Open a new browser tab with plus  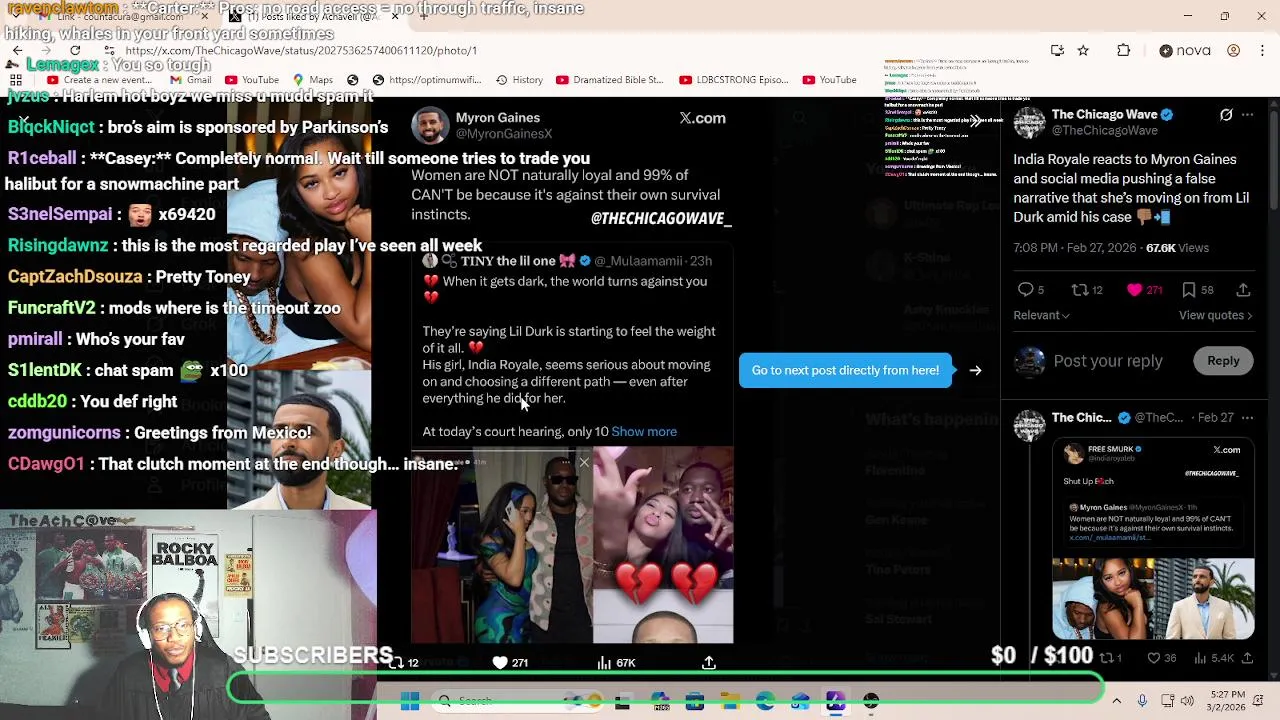pyautogui.click(x=423, y=16)
